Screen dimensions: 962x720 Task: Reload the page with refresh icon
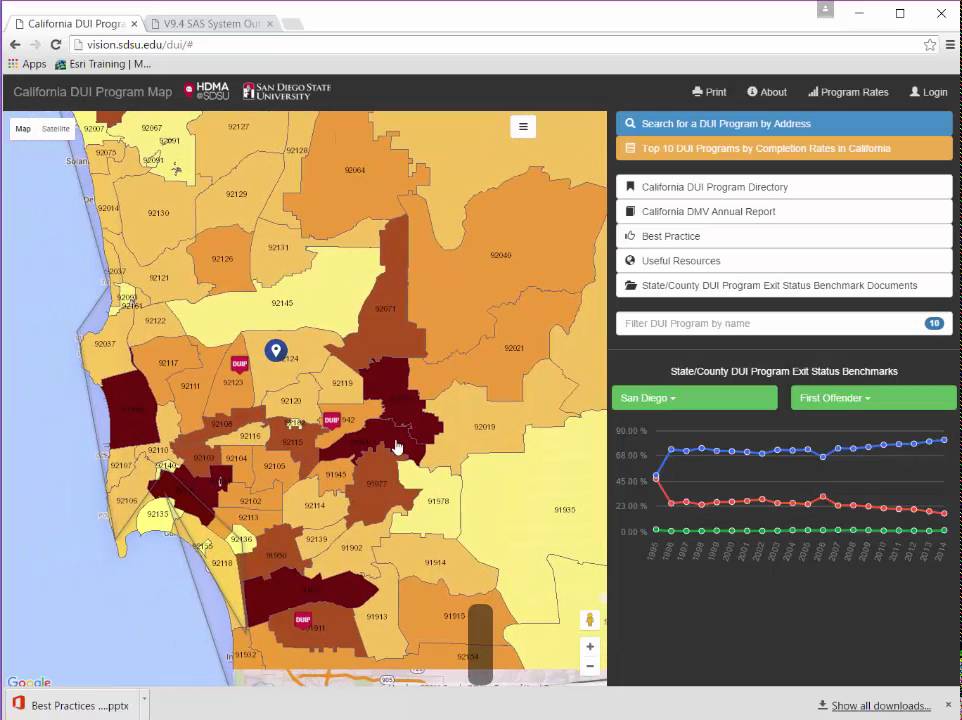coord(56,45)
